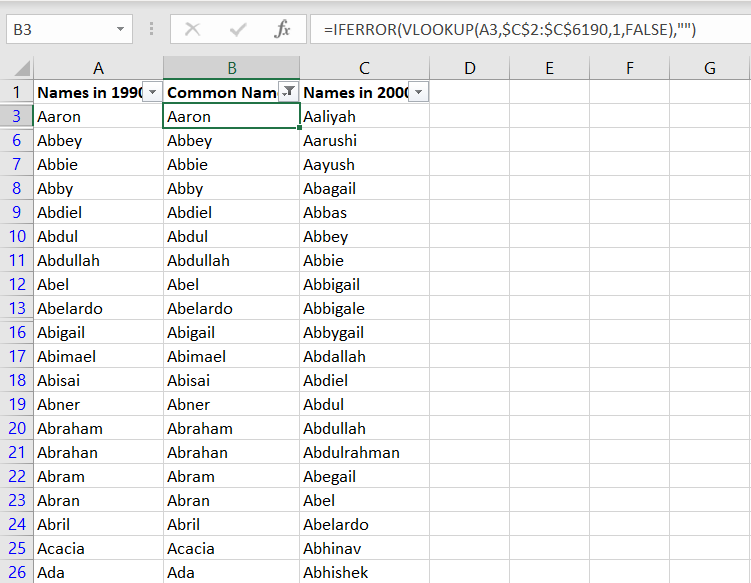Select column E header

coord(549,68)
